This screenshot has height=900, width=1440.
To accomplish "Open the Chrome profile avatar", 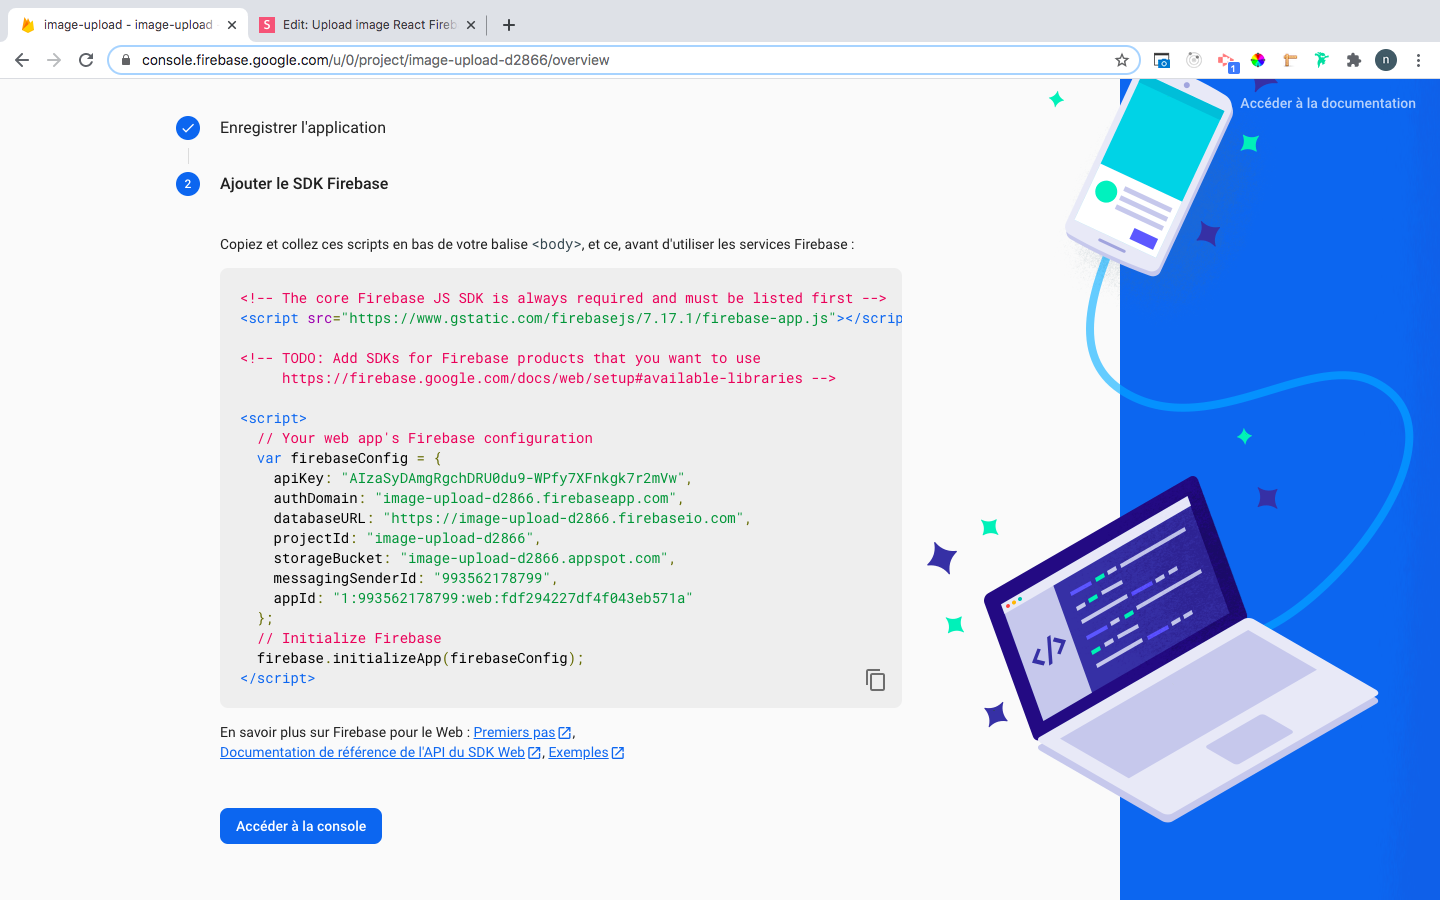I will tap(1386, 60).
